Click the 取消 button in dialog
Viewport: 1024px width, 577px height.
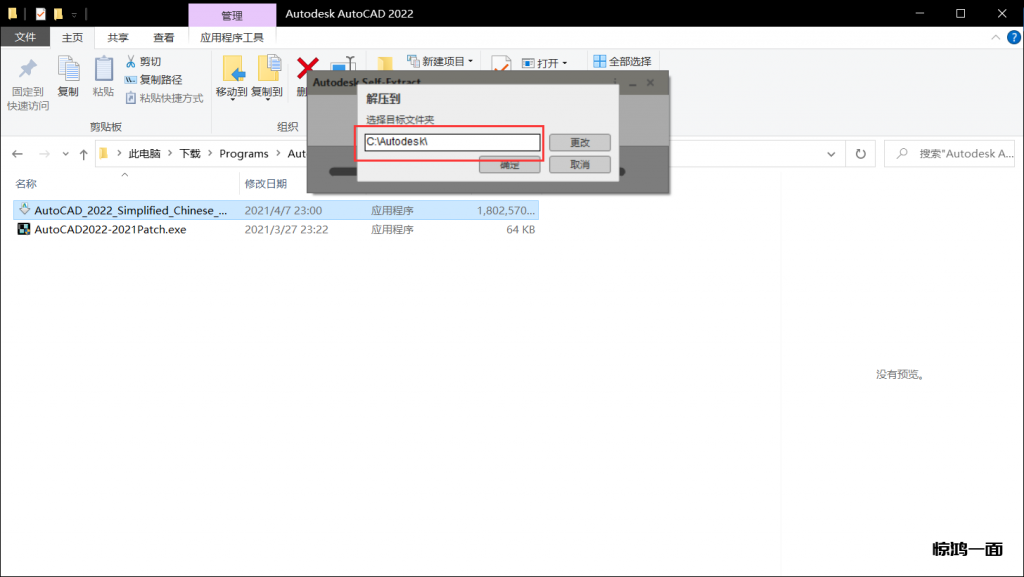pos(579,164)
